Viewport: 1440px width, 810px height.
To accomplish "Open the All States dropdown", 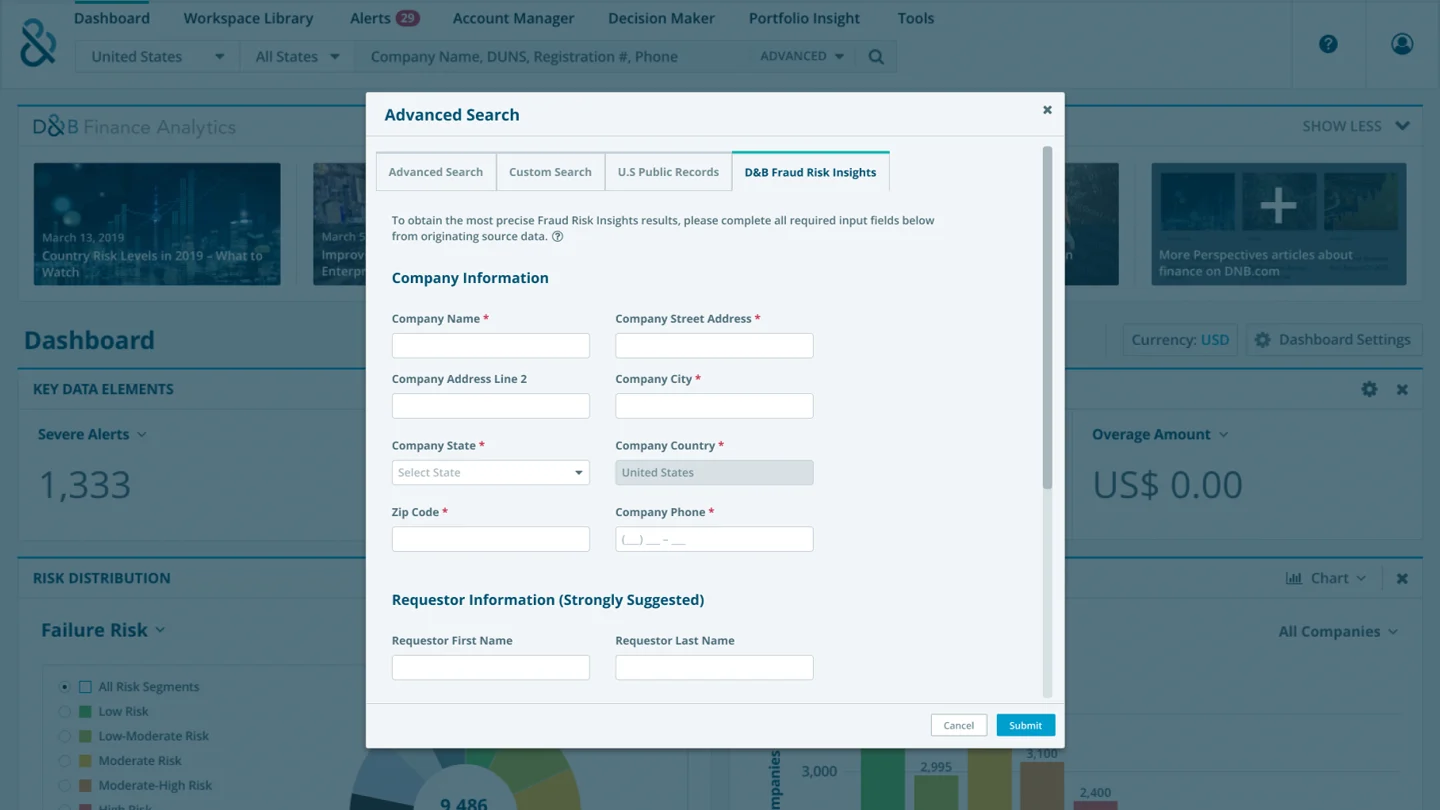I will (x=297, y=57).
